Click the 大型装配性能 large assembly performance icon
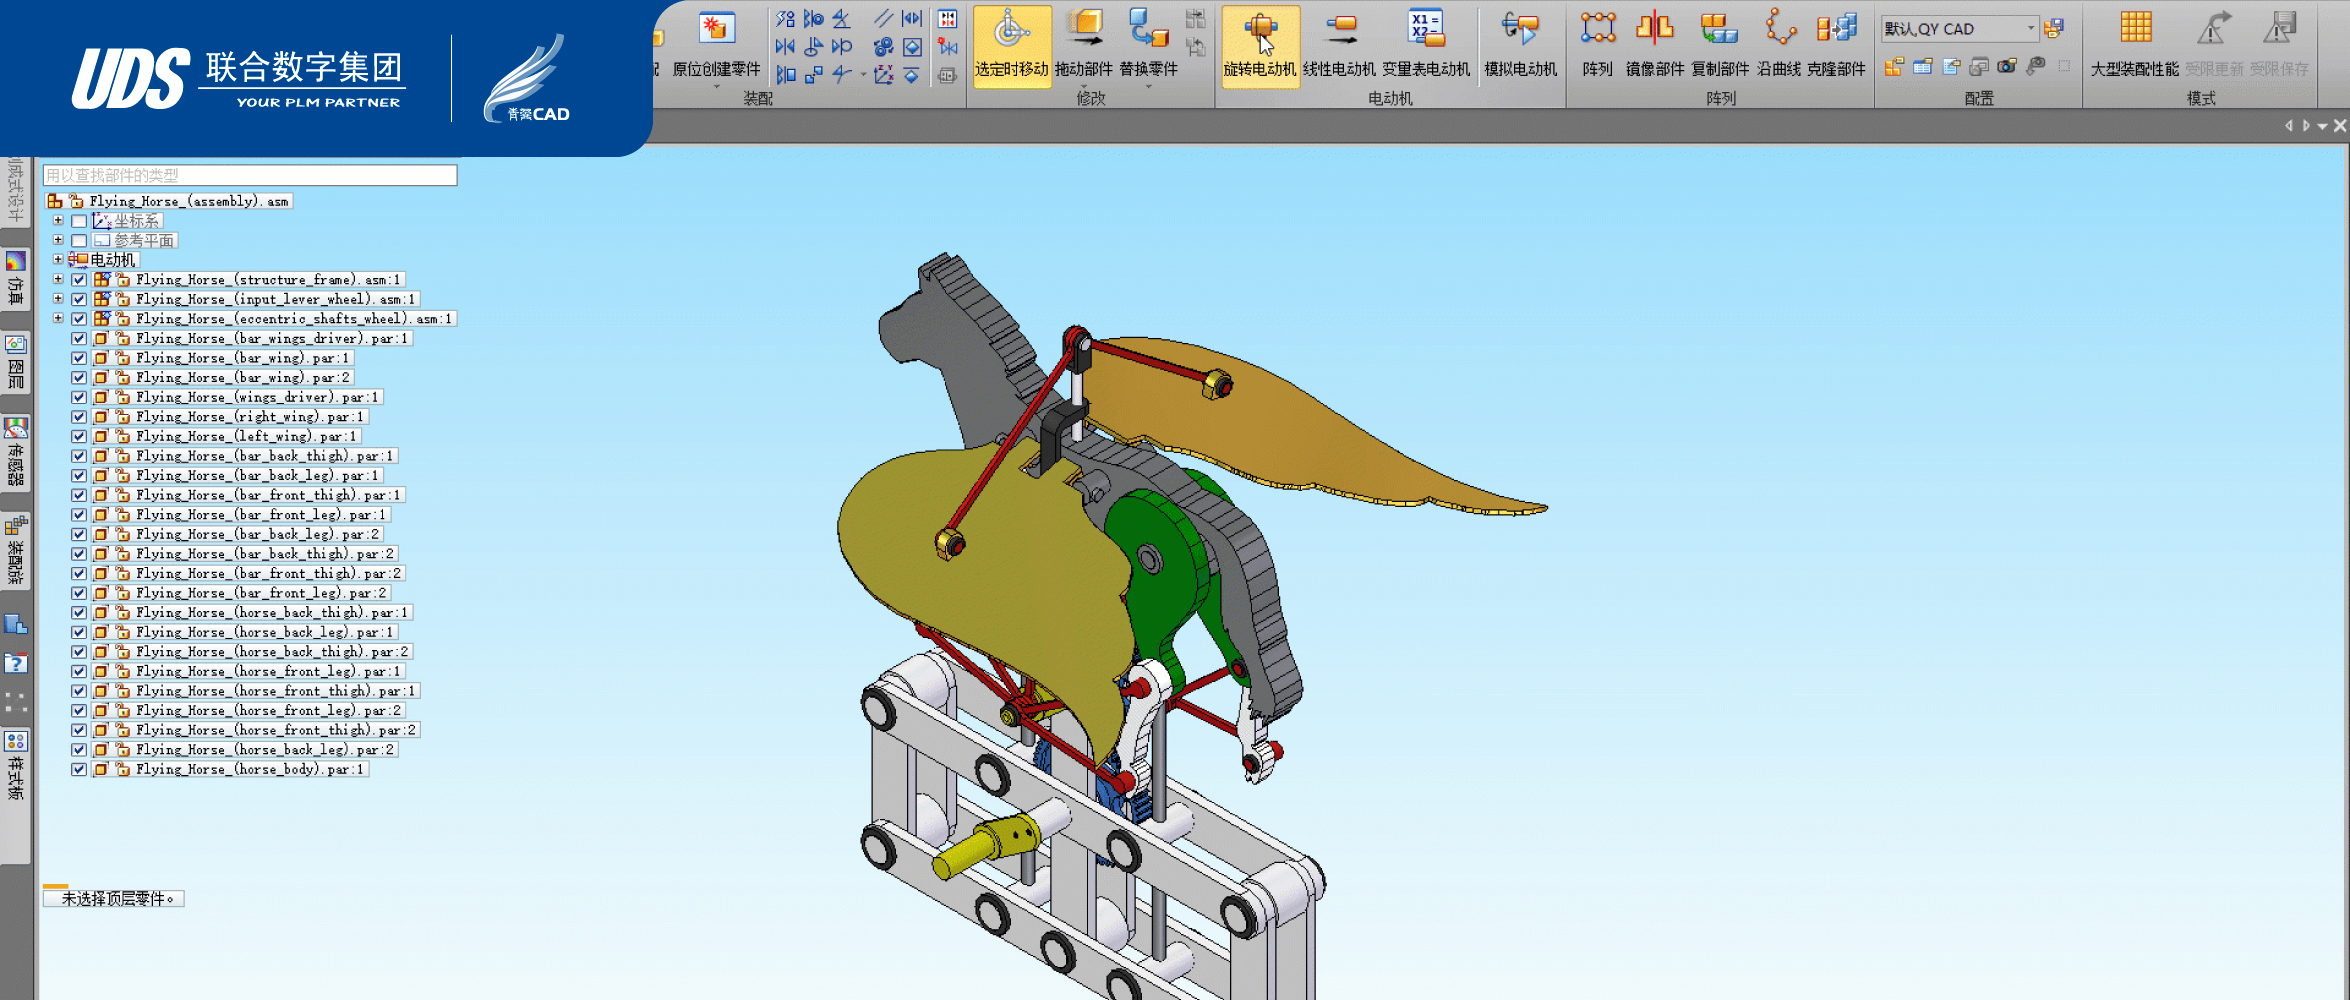2350x1000 pixels. point(2134,29)
